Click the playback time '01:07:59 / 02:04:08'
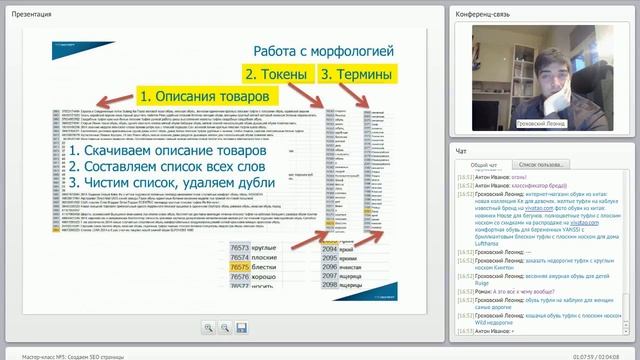The width and height of the screenshot is (640, 360). point(596,357)
